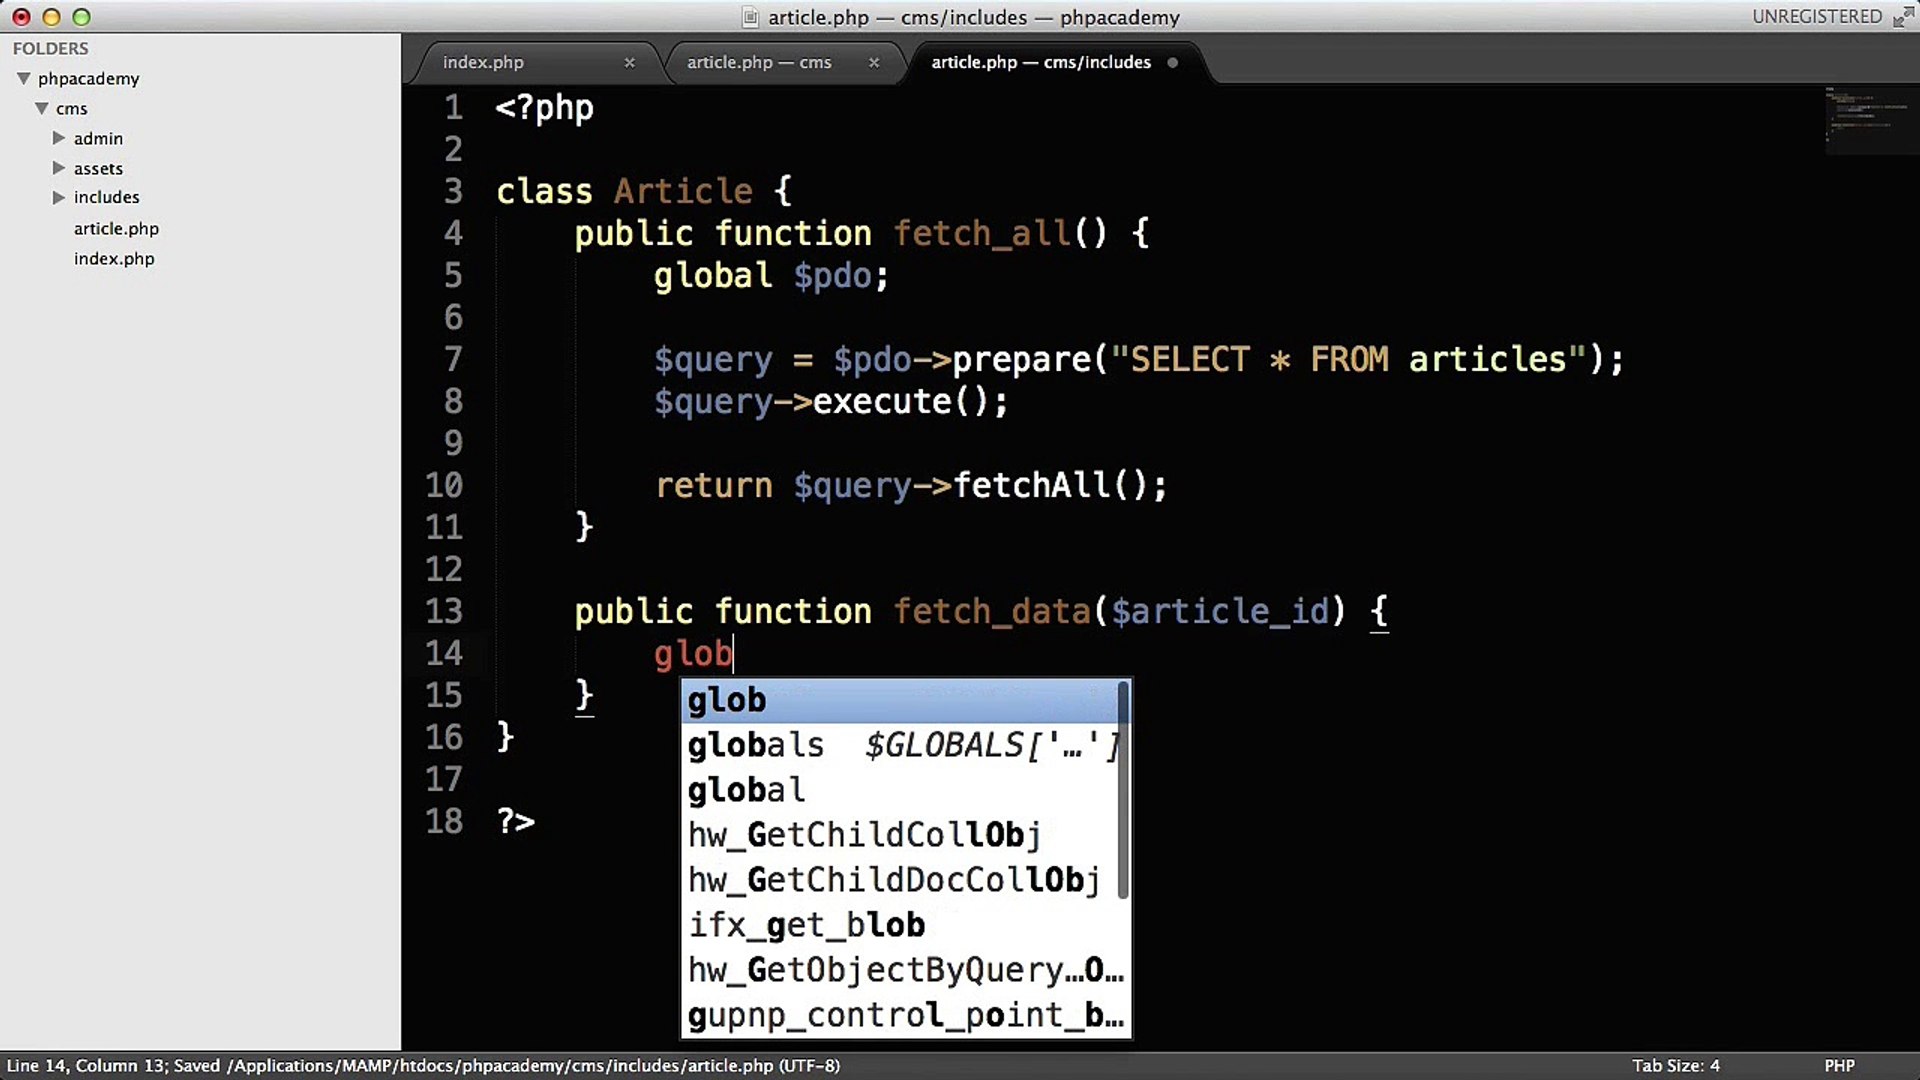
Task: Click the green zoom window button
Action: 81,17
